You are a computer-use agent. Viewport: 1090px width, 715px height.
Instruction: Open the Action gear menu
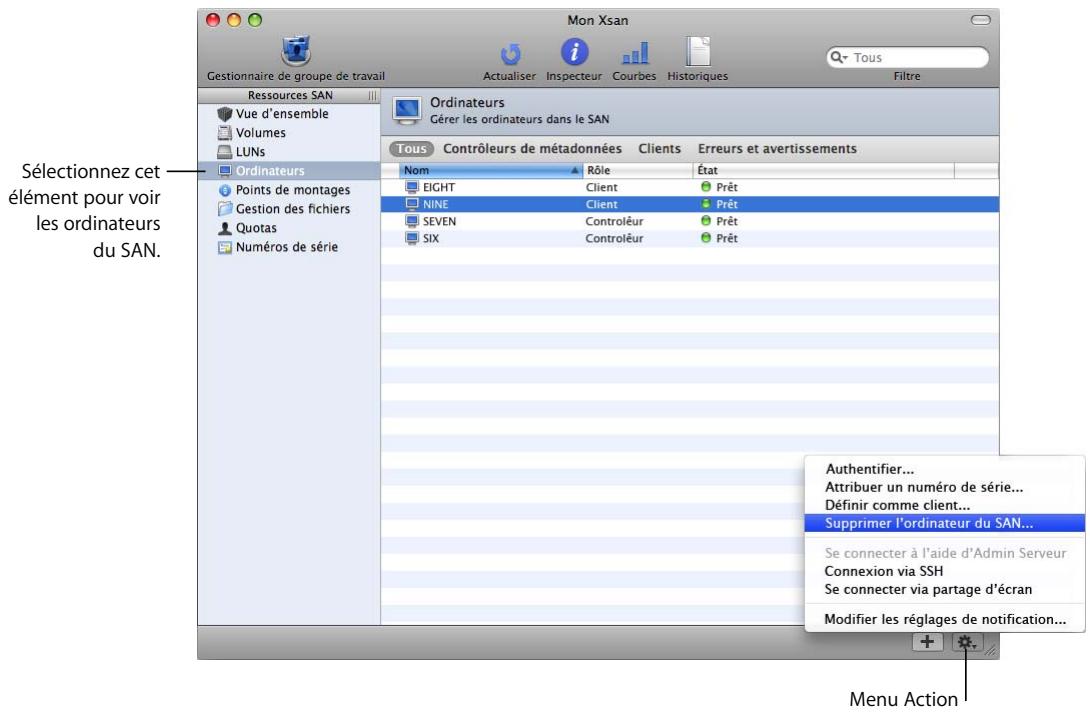(x=966, y=642)
